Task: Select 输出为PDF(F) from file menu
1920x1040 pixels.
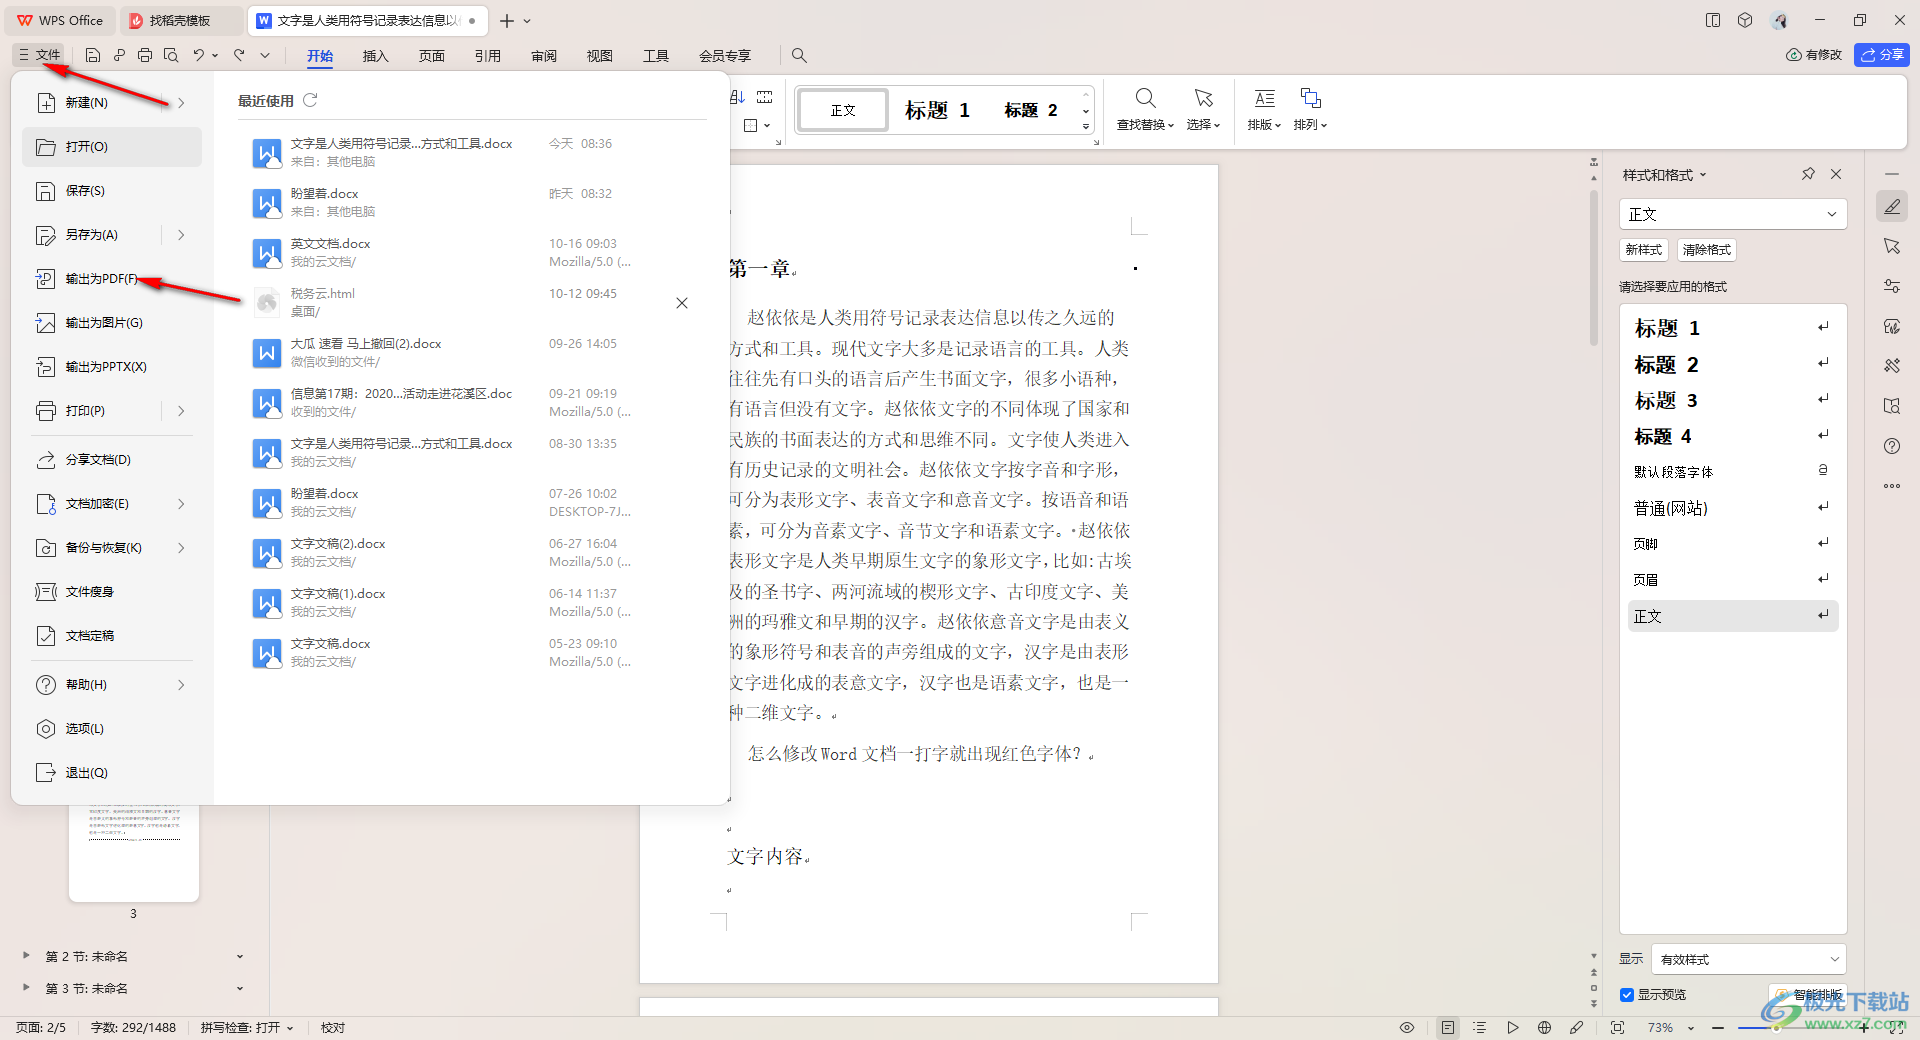Action: pyautogui.click(x=112, y=279)
